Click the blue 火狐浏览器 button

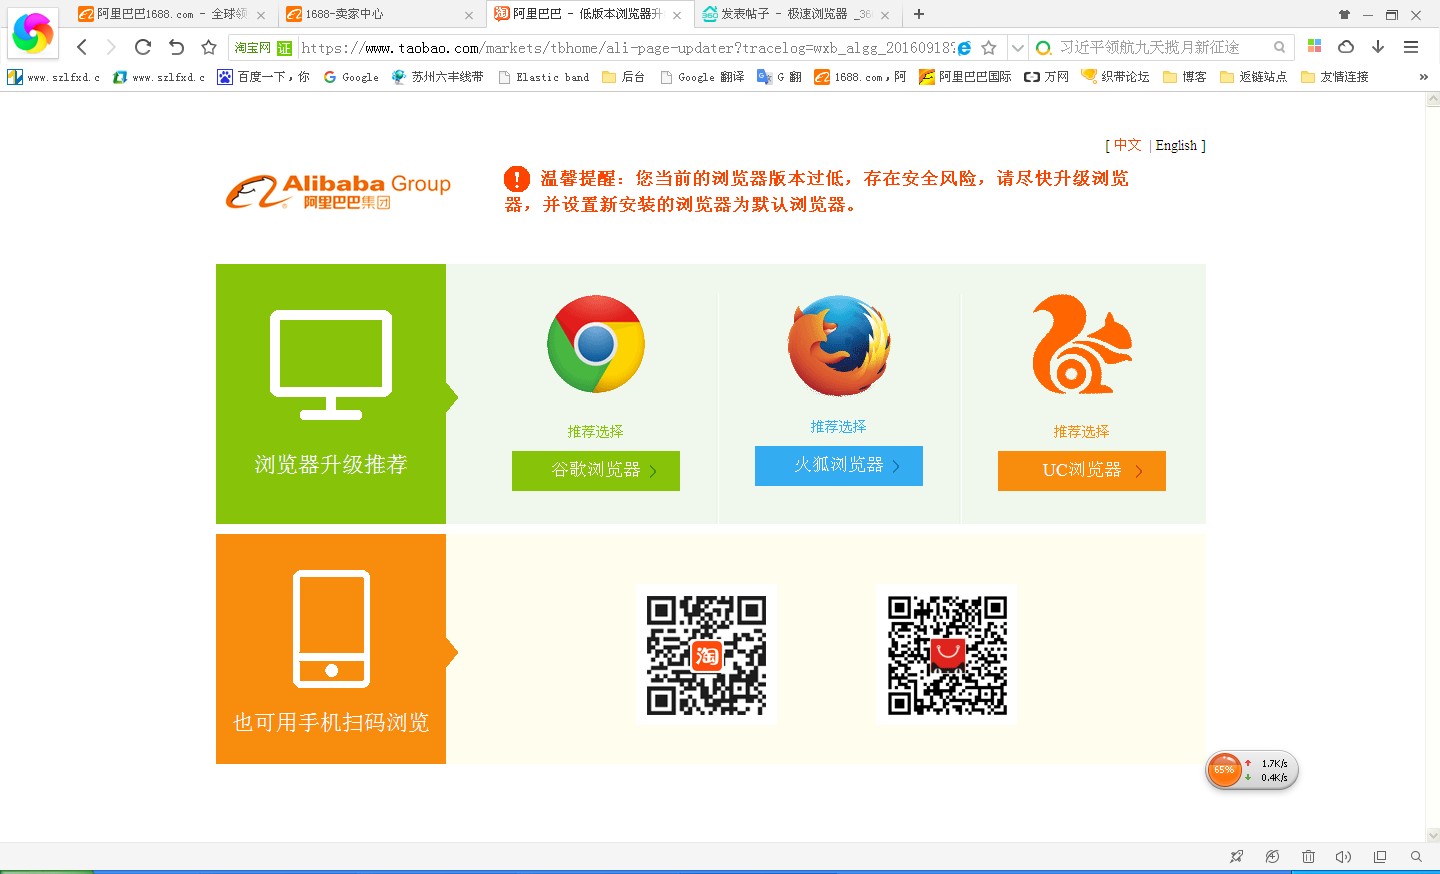tap(839, 466)
